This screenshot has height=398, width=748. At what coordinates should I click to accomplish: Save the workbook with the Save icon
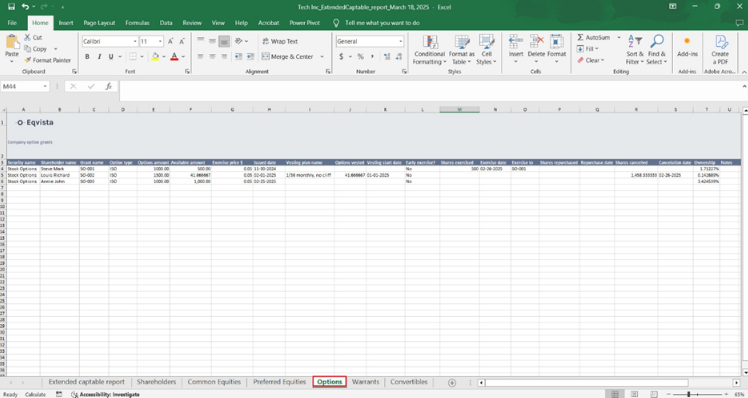coord(11,7)
